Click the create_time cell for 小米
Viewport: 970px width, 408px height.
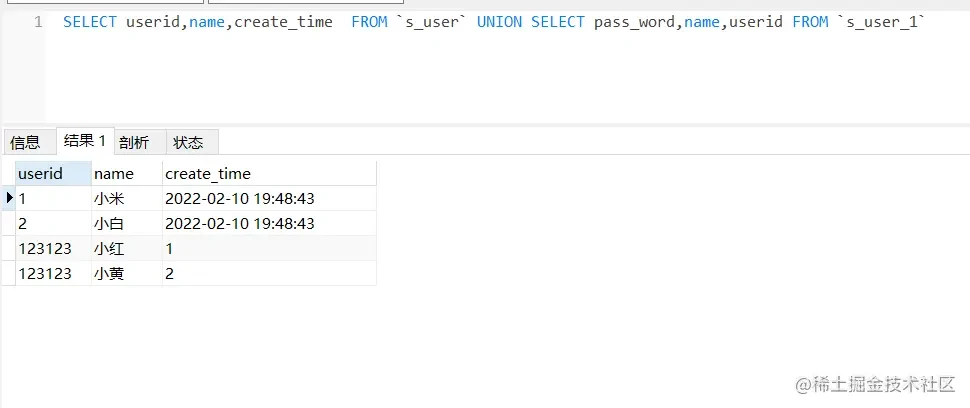coord(269,198)
